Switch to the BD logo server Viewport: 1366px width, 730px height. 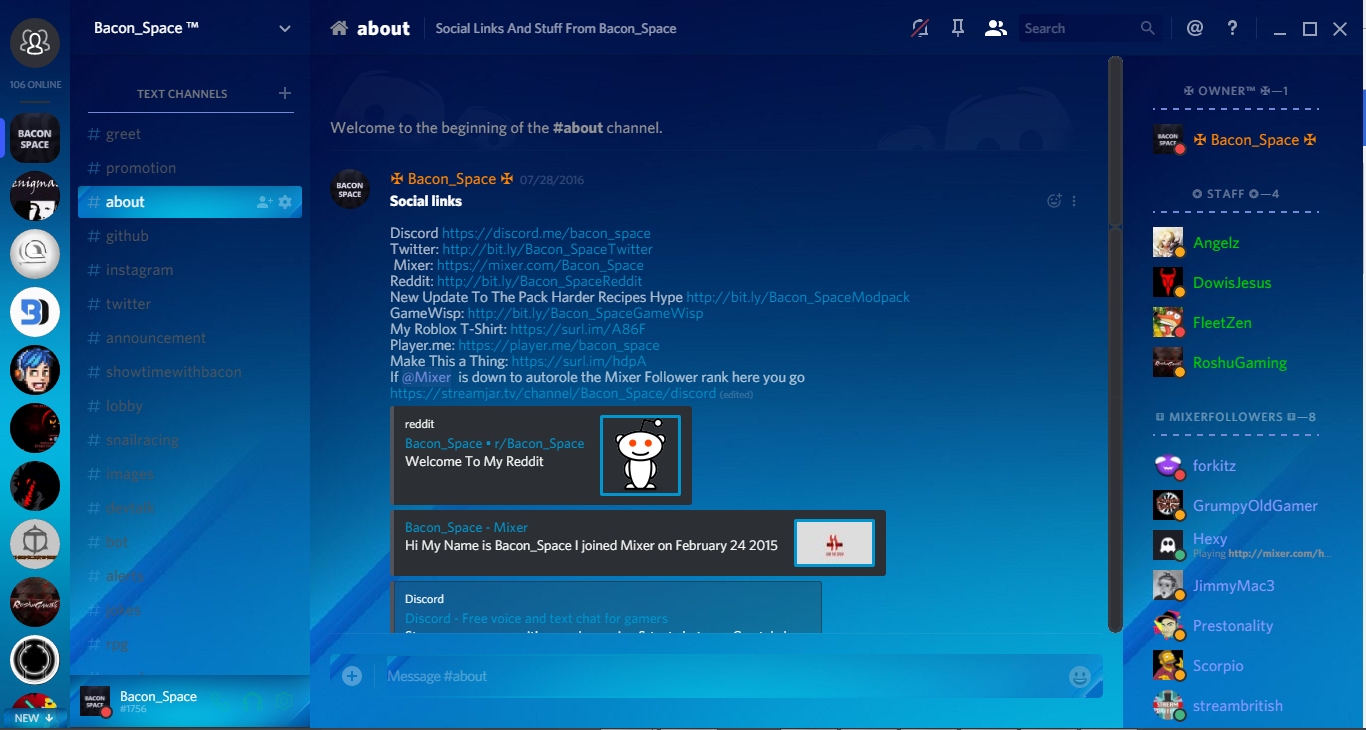[x=35, y=312]
